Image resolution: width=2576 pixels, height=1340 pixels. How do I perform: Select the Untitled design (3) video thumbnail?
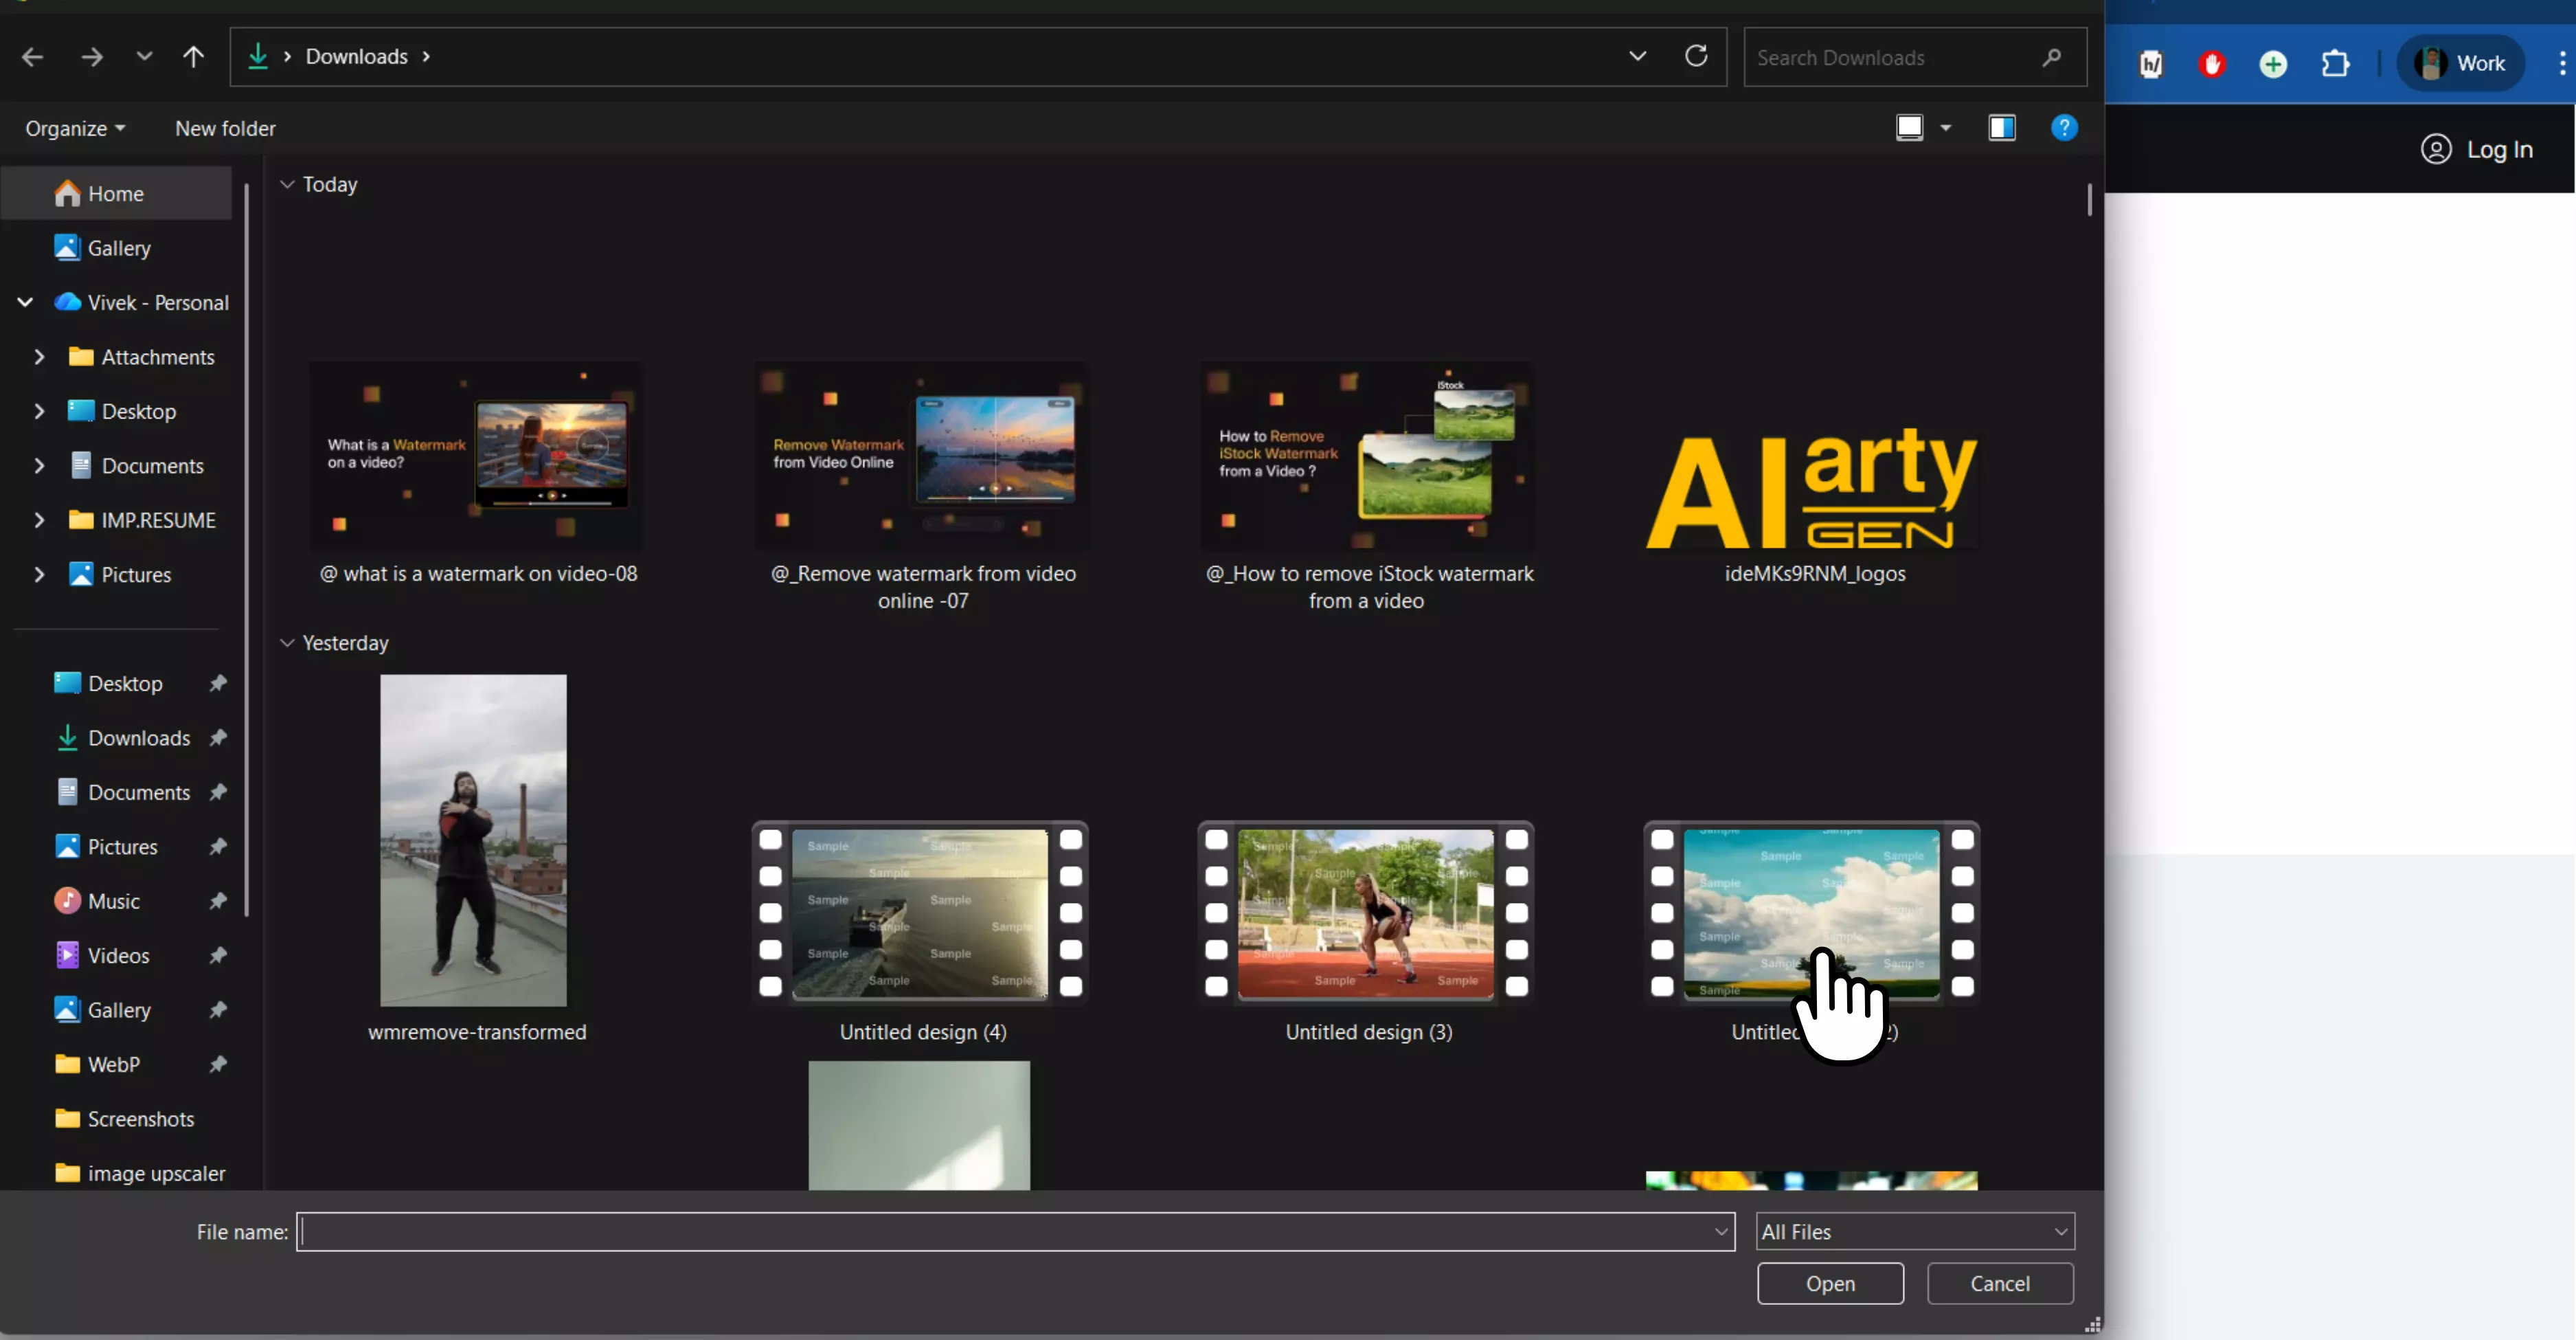click(1366, 913)
